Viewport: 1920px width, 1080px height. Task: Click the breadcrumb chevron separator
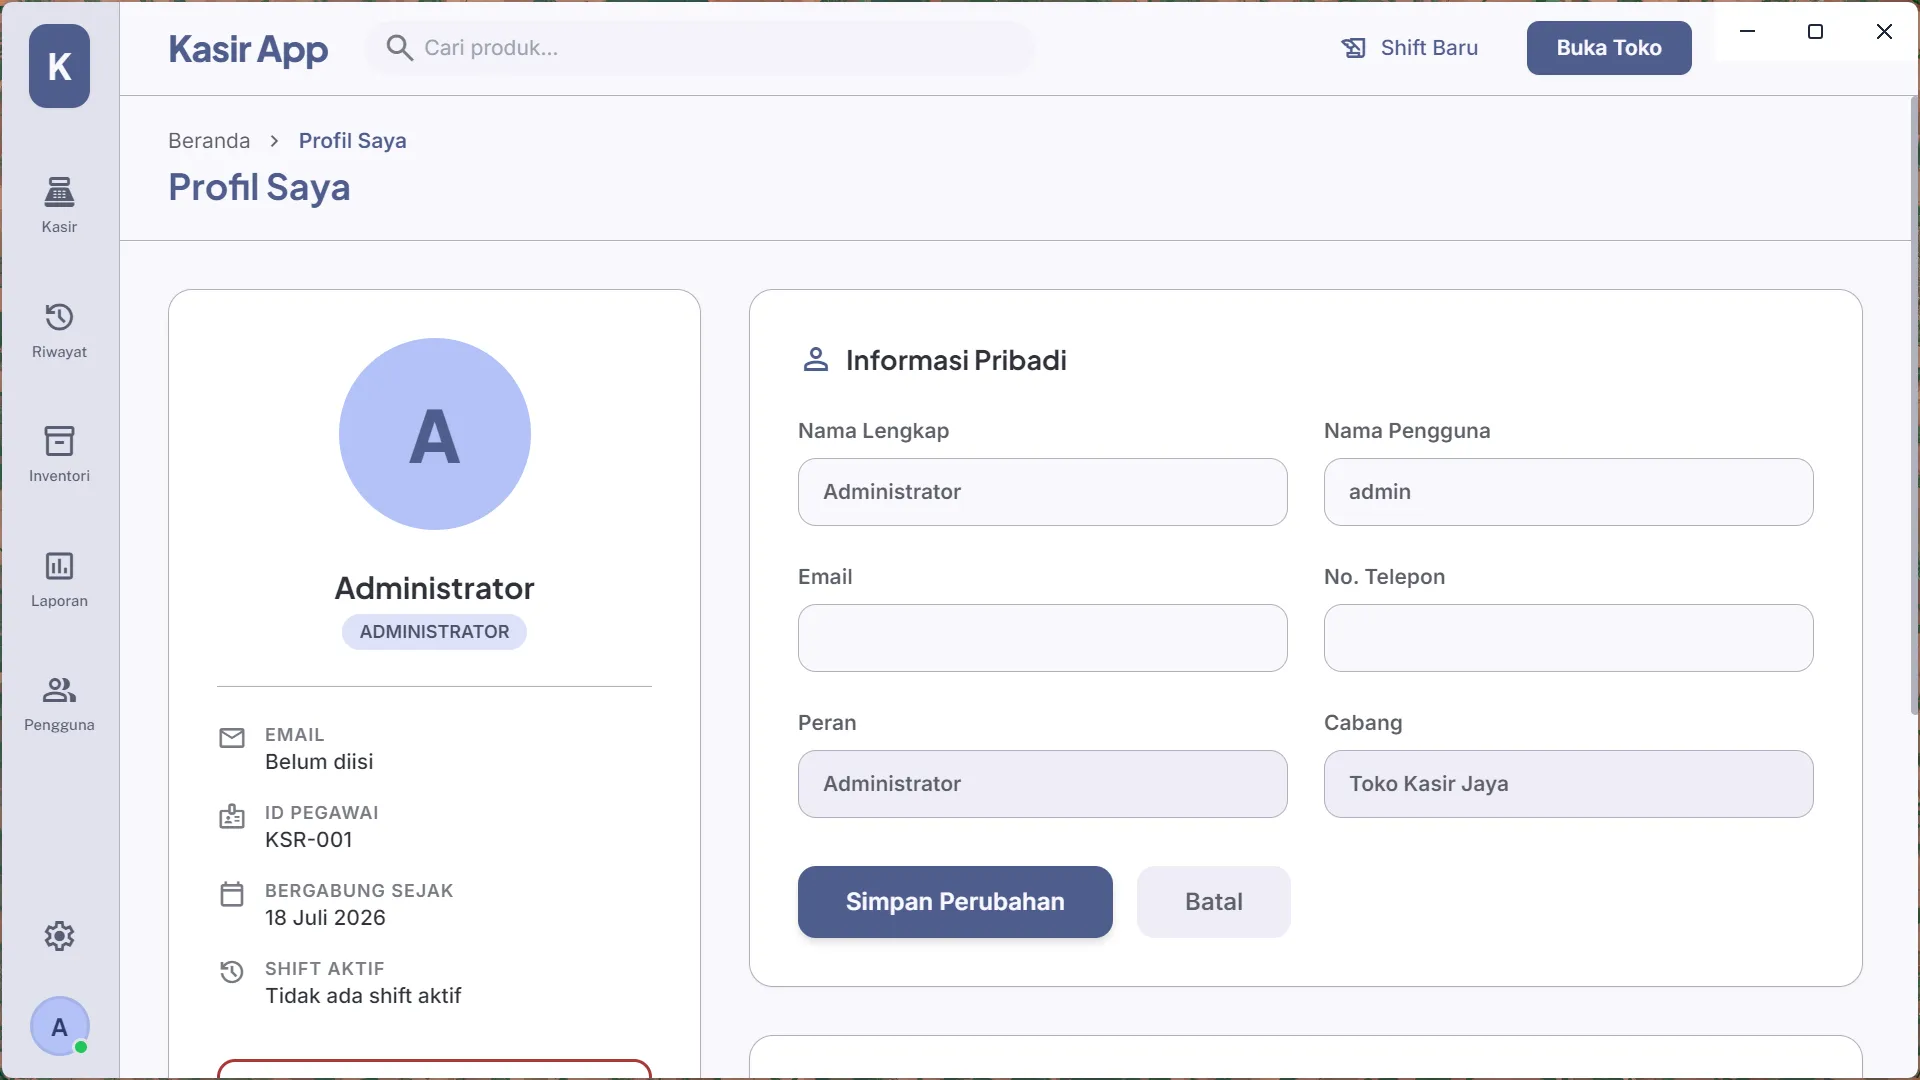pos(274,141)
